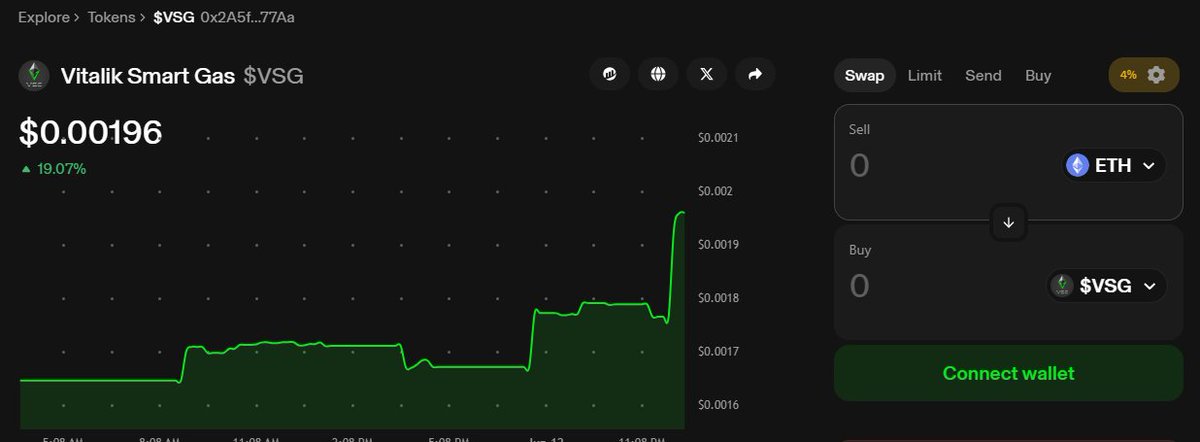Open the $VSG token selector dropdown

pos(1107,286)
